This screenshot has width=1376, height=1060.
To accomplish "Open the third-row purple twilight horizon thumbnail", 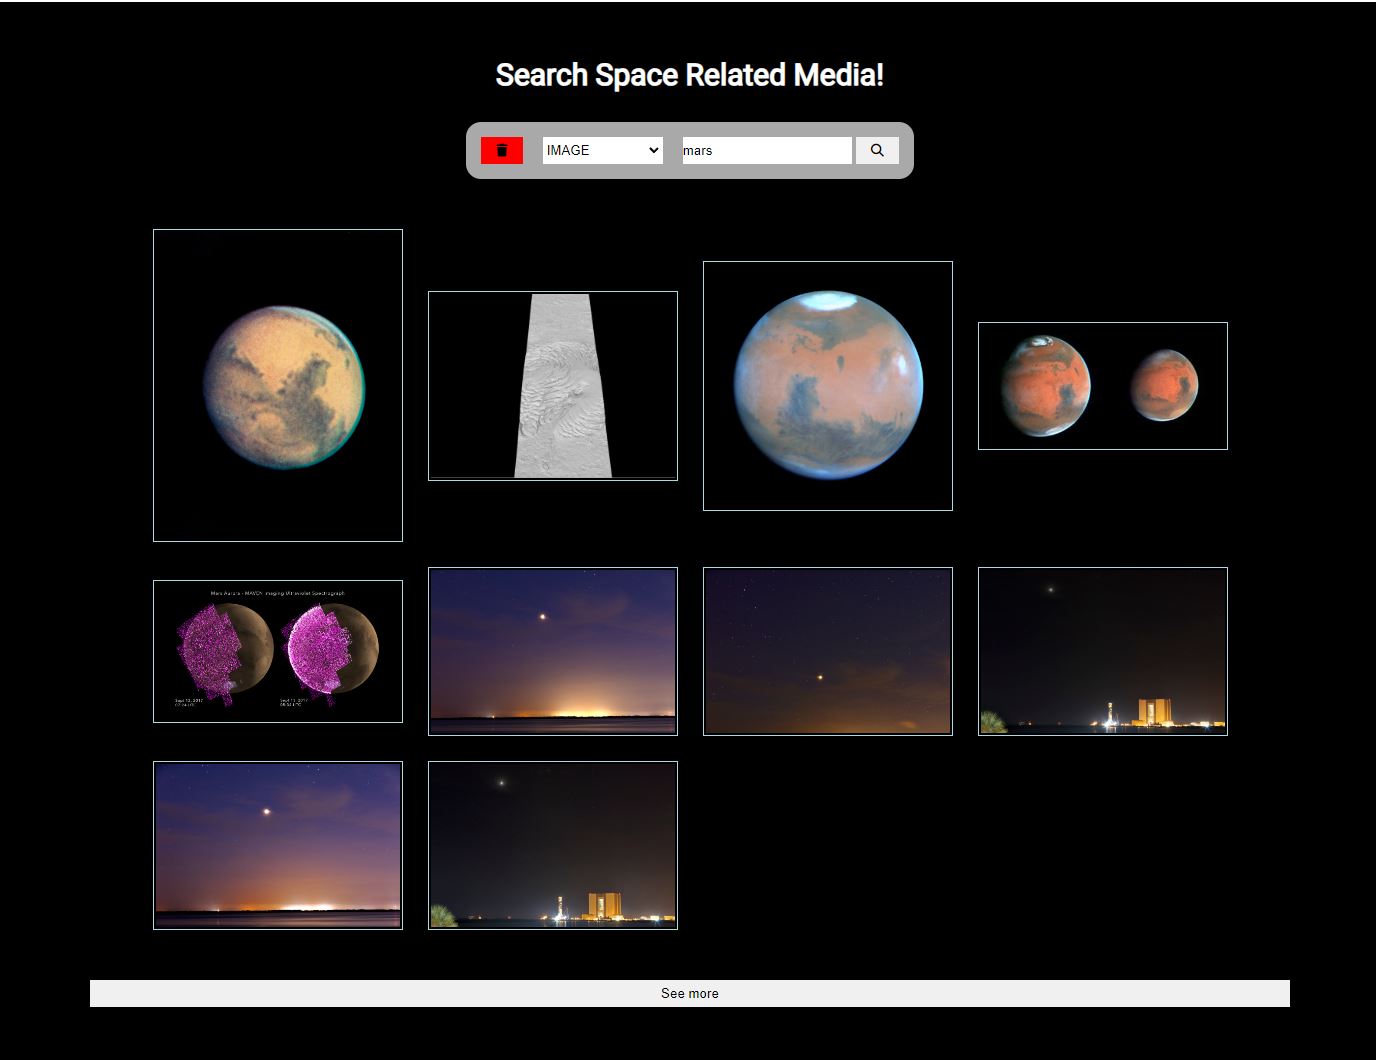I will click(278, 845).
